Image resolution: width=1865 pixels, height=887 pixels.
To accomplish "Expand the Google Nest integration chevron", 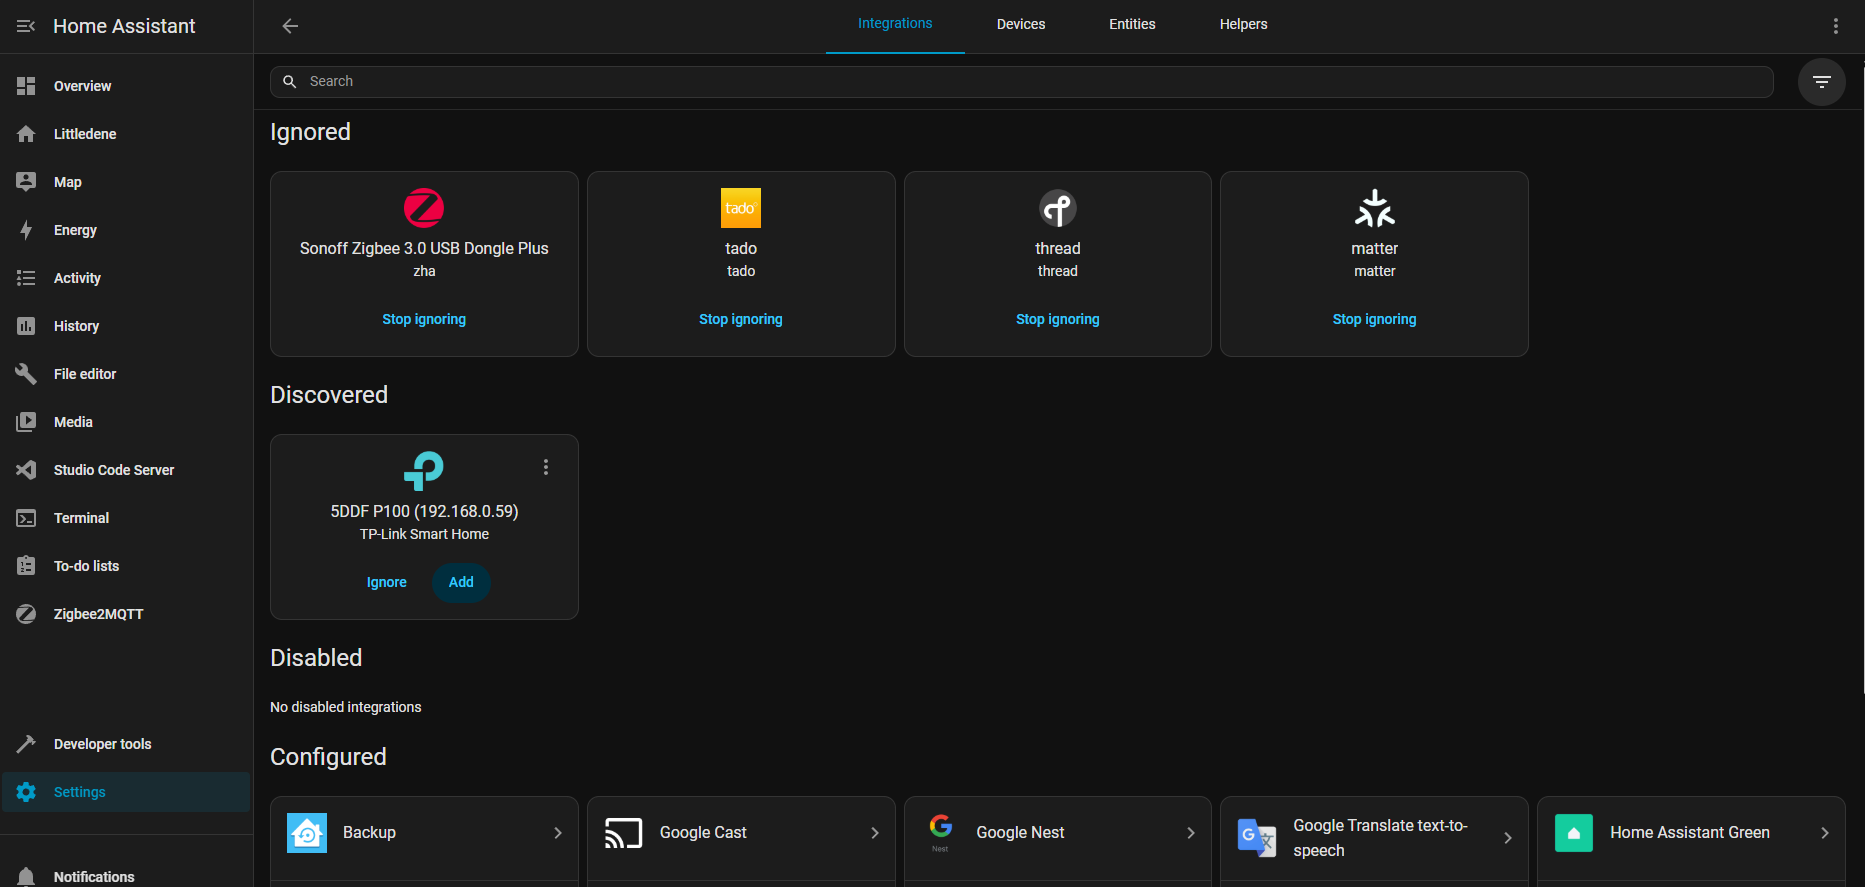I will [1191, 833].
